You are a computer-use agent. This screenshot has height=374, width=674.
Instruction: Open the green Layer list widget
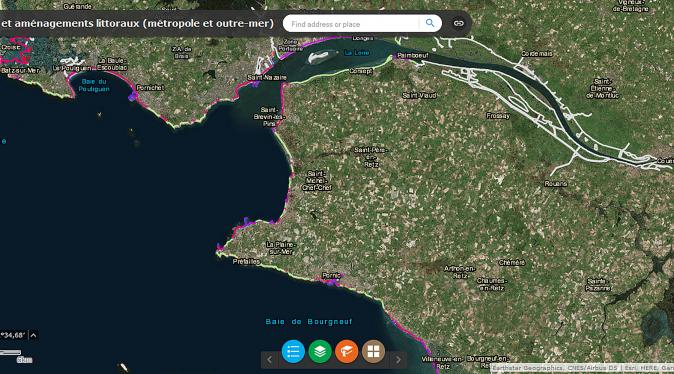point(320,351)
